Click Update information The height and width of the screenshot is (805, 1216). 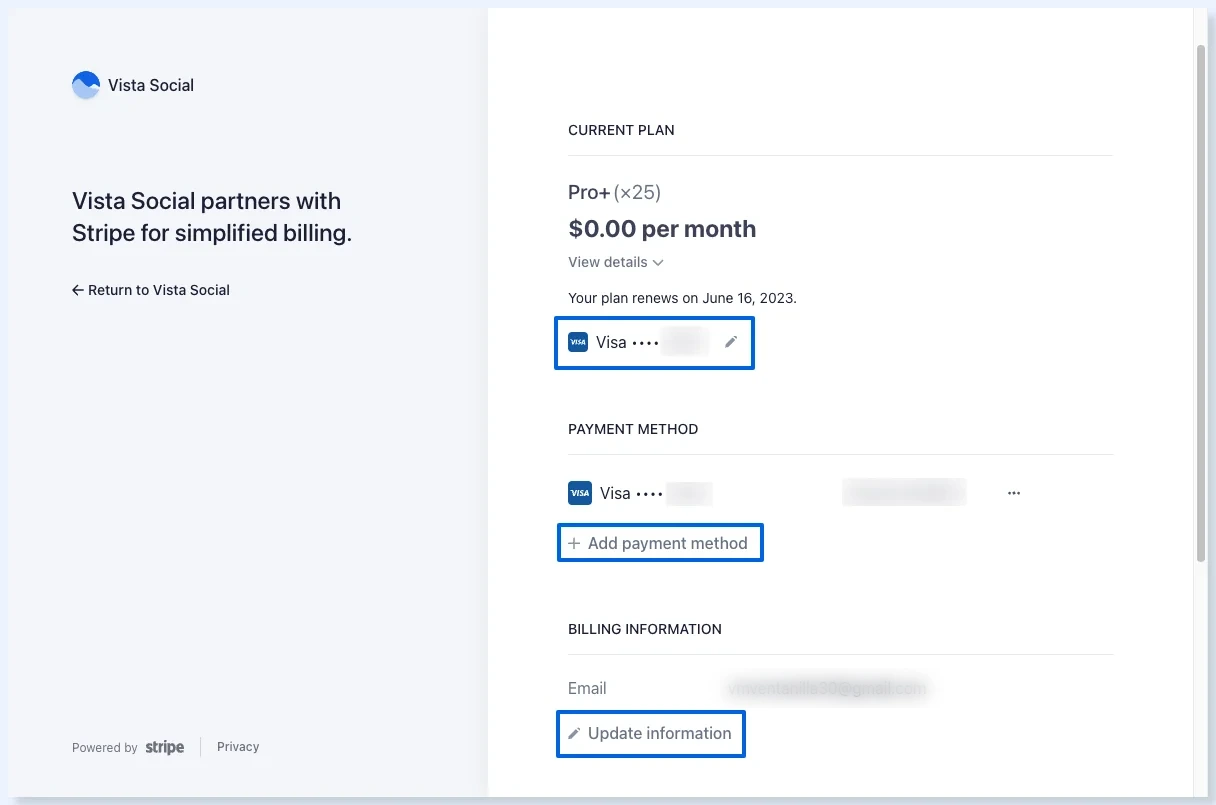651,733
